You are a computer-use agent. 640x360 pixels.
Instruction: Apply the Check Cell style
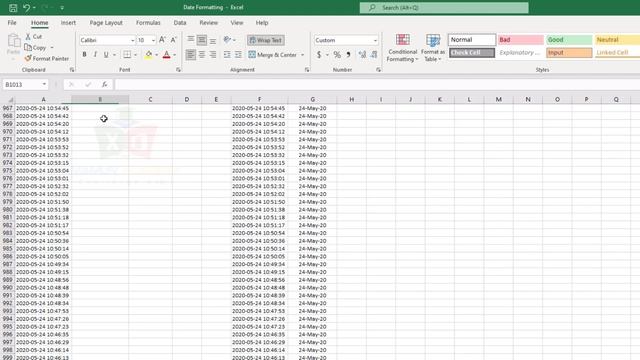pyautogui.click(x=472, y=53)
